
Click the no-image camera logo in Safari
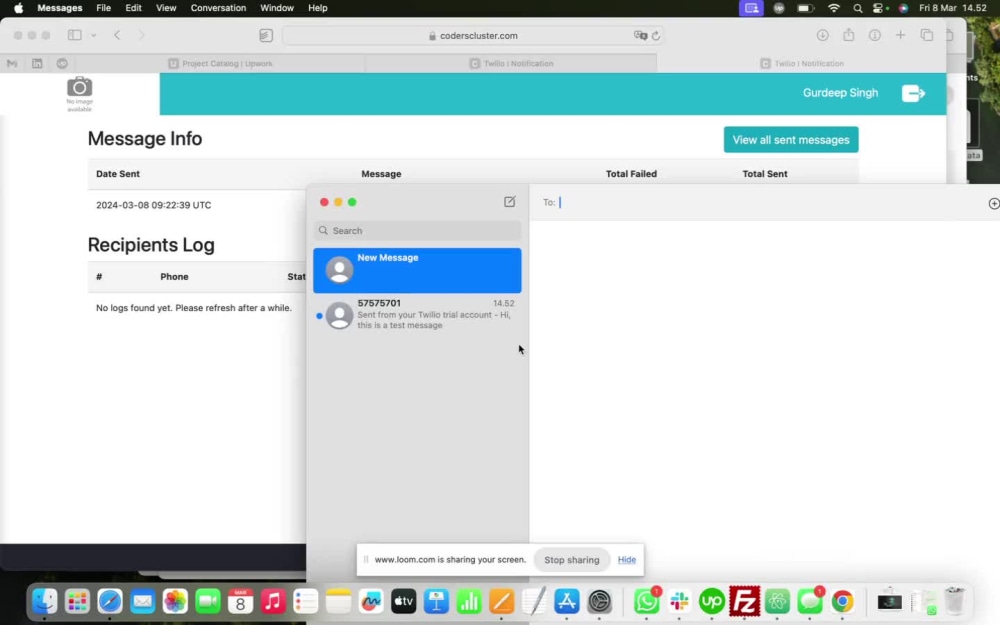point(80,94)
